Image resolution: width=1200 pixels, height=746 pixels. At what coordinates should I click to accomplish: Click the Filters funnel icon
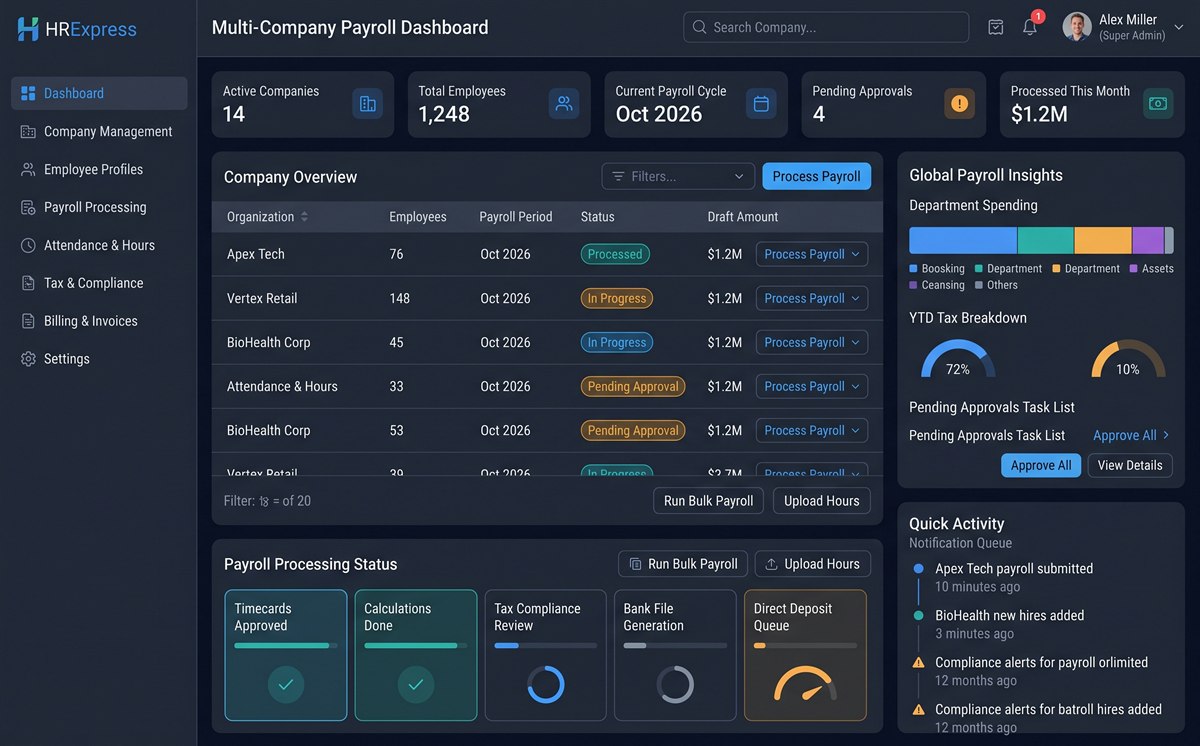(x=619, y=176)
